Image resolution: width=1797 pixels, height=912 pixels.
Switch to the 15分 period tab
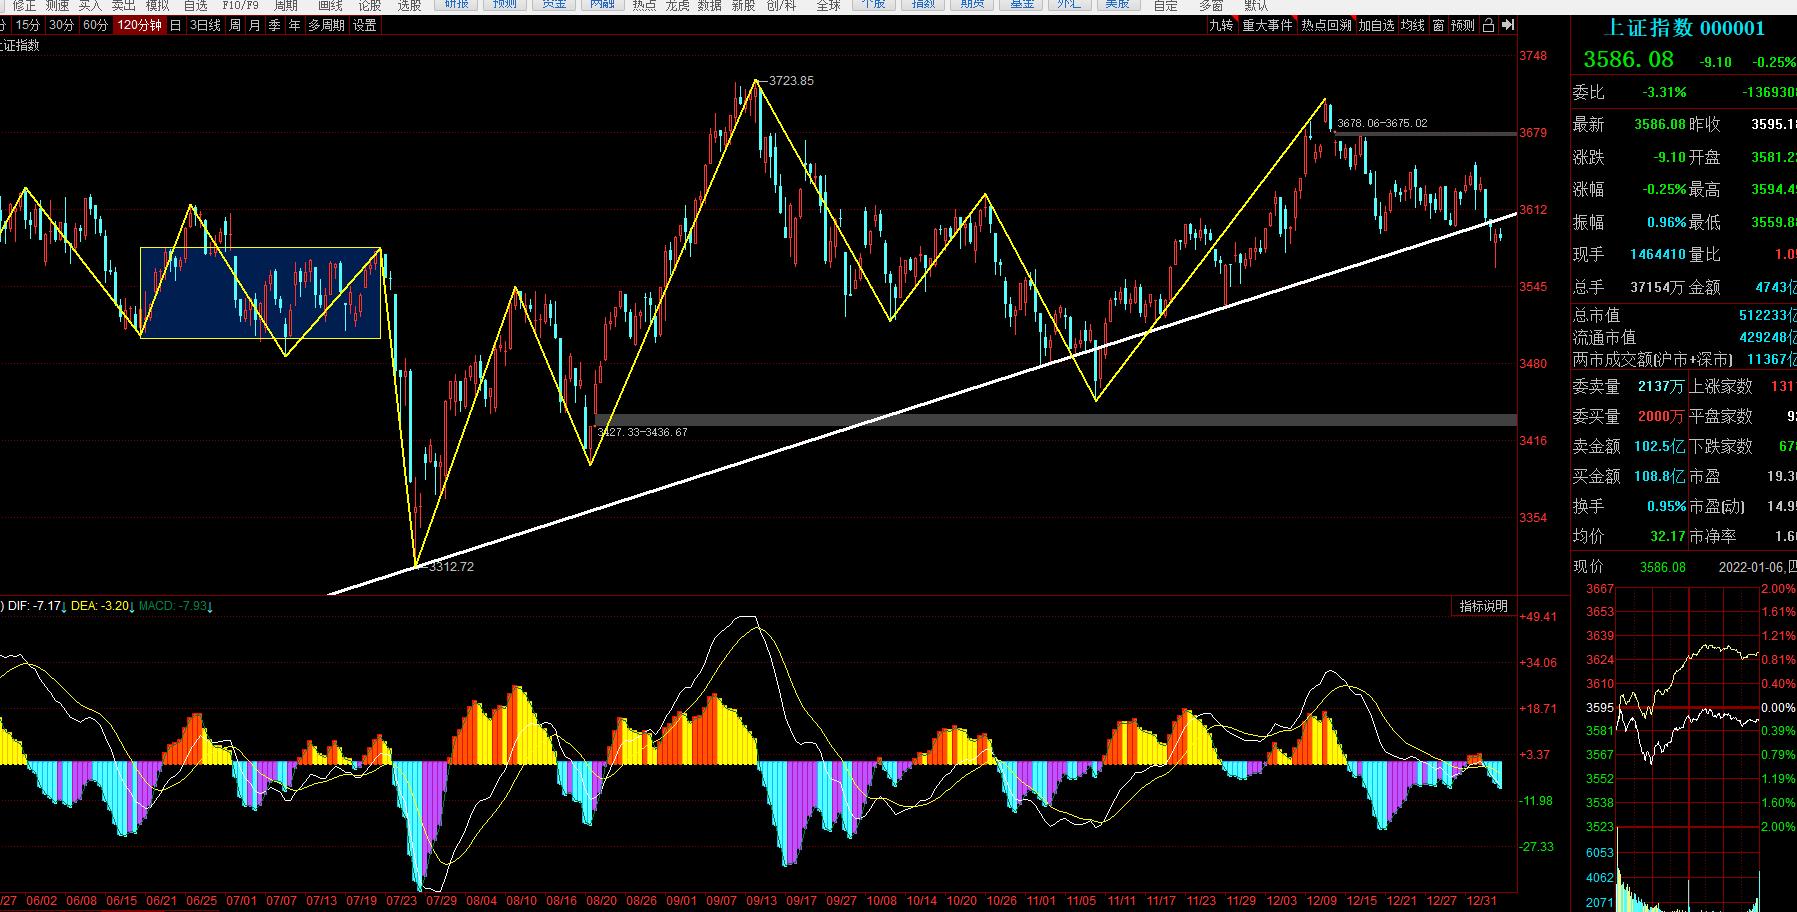[x=28, y=25]
